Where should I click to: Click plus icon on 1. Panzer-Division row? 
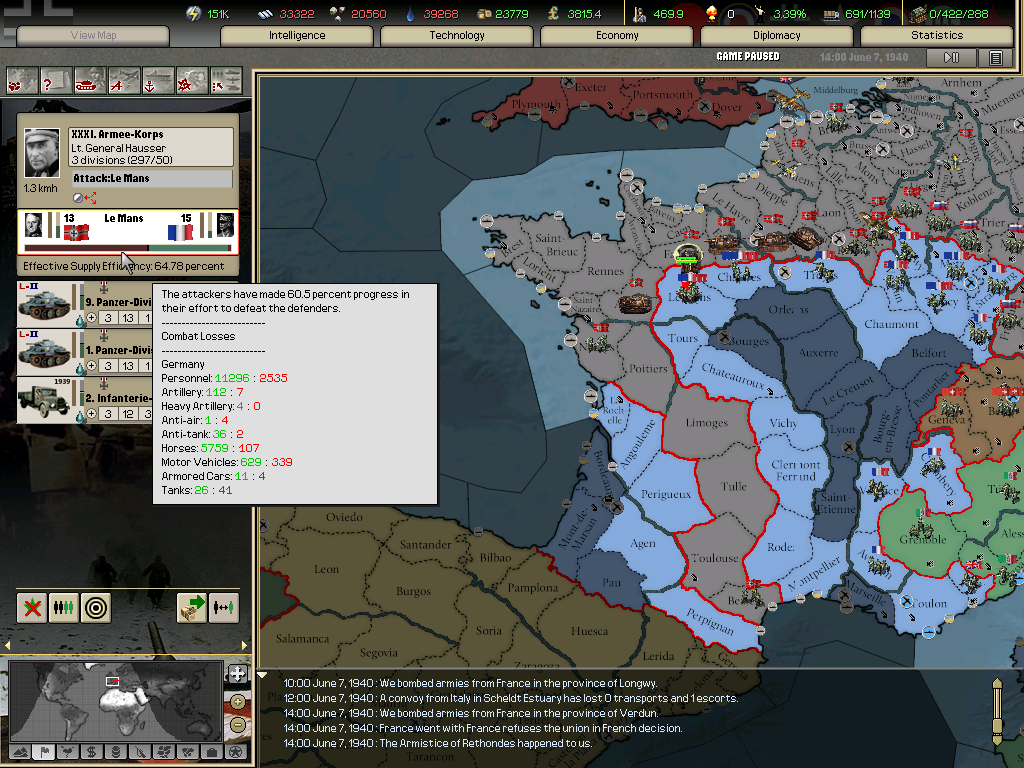[x=91, y=366]
